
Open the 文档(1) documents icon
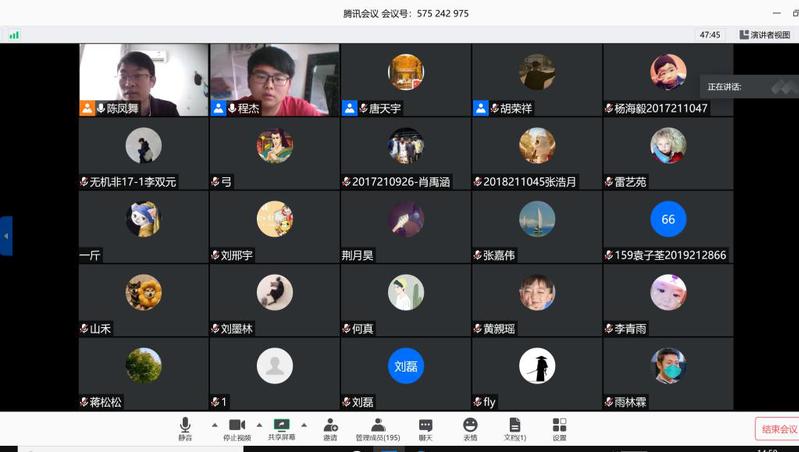coord(514,429)
